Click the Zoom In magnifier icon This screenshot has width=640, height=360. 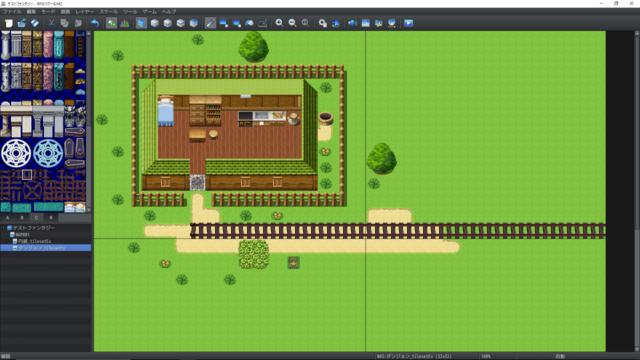(x=279, y=23)
